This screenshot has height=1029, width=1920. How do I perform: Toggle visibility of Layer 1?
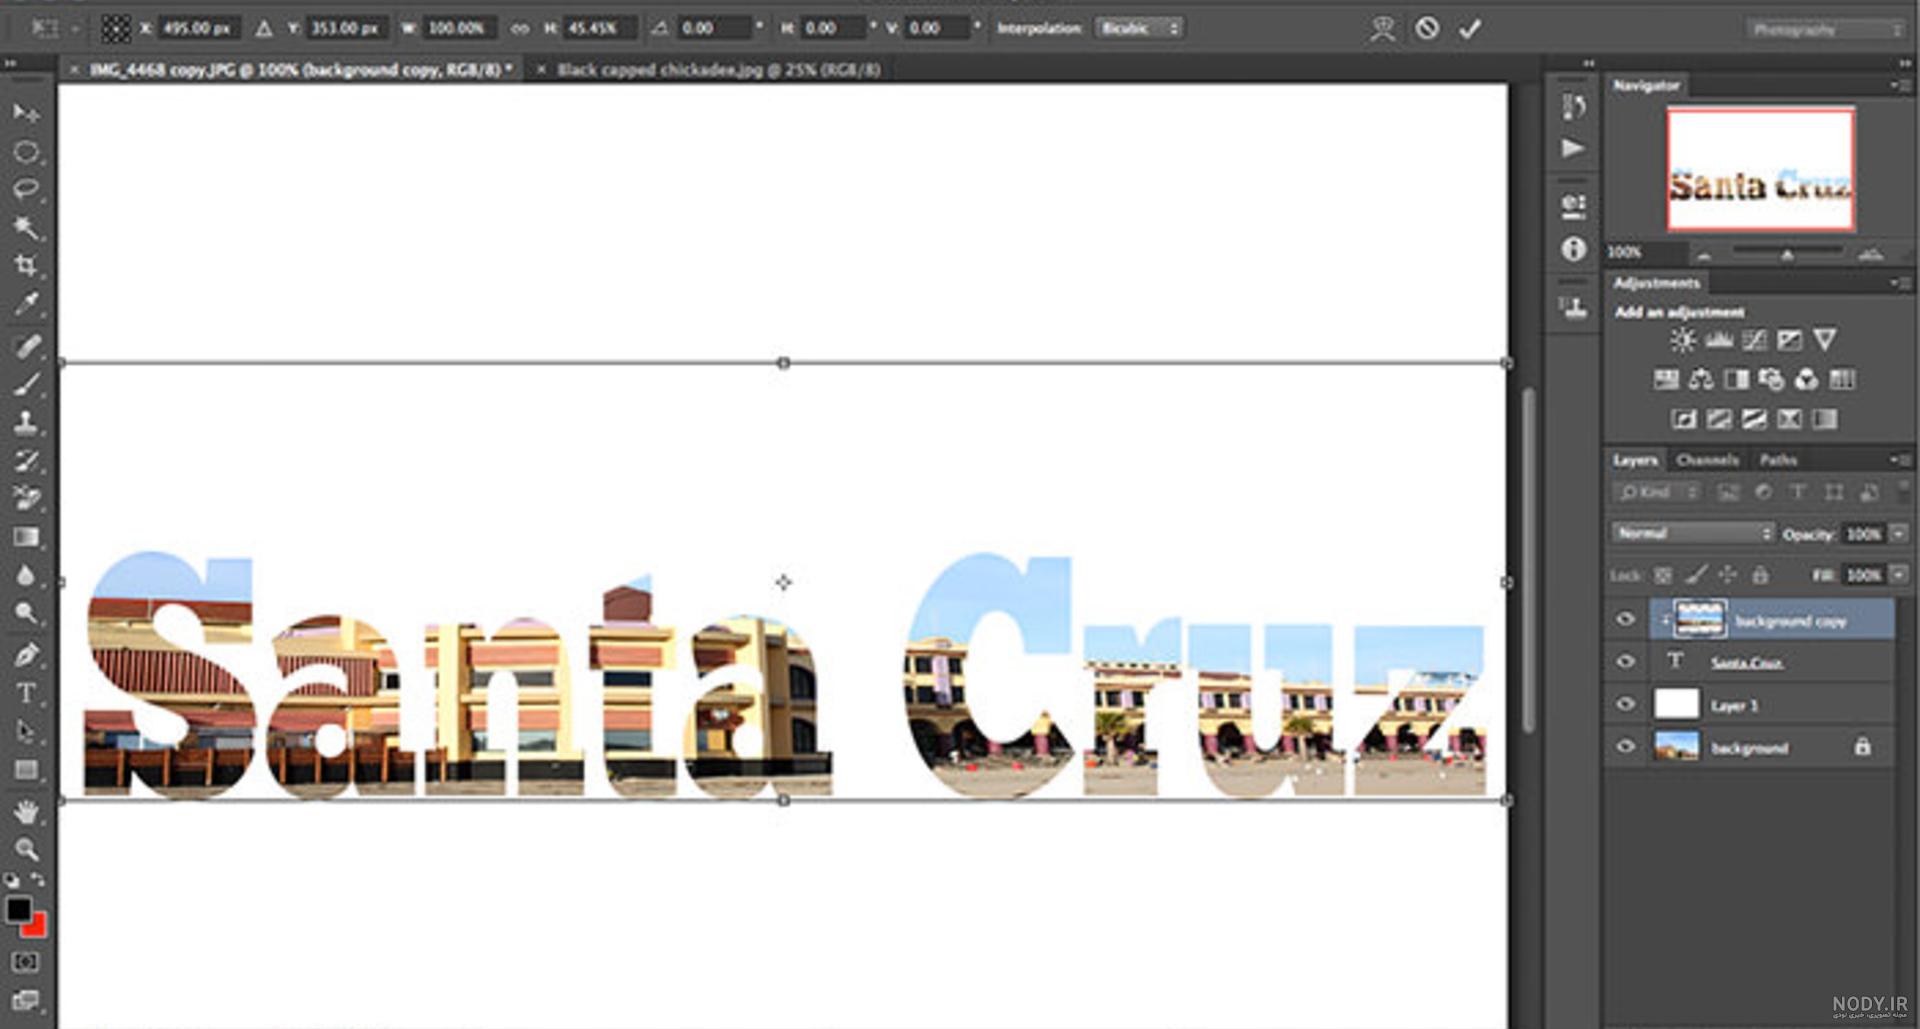pyautogui.click(x=1625, y=704)
